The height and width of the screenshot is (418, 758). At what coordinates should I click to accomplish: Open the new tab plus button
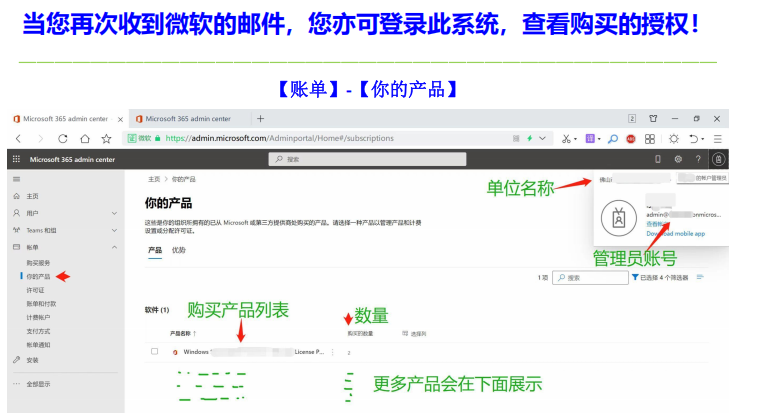261,118
